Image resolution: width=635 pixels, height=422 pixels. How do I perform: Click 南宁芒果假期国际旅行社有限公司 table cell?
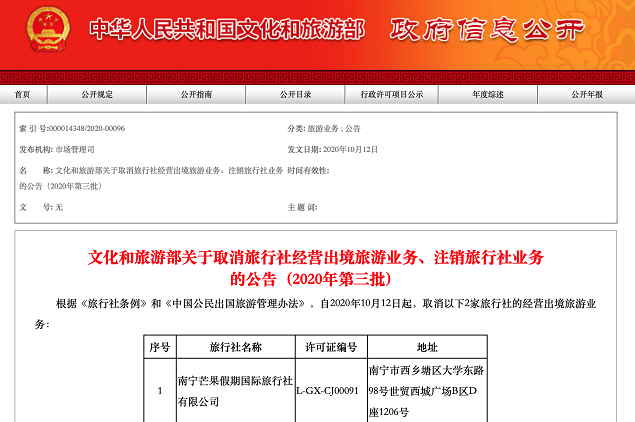coord(234,390)
